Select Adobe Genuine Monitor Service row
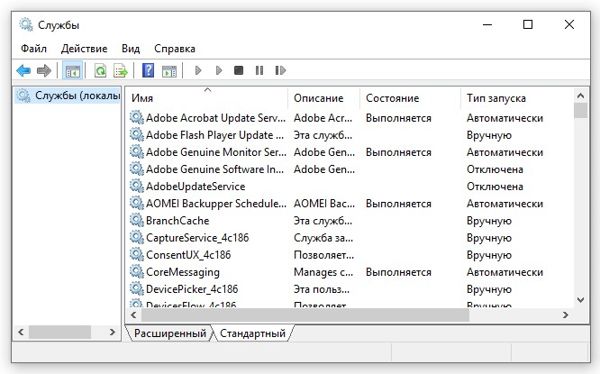The image size is (600, 374). click(x=351, y=152)
